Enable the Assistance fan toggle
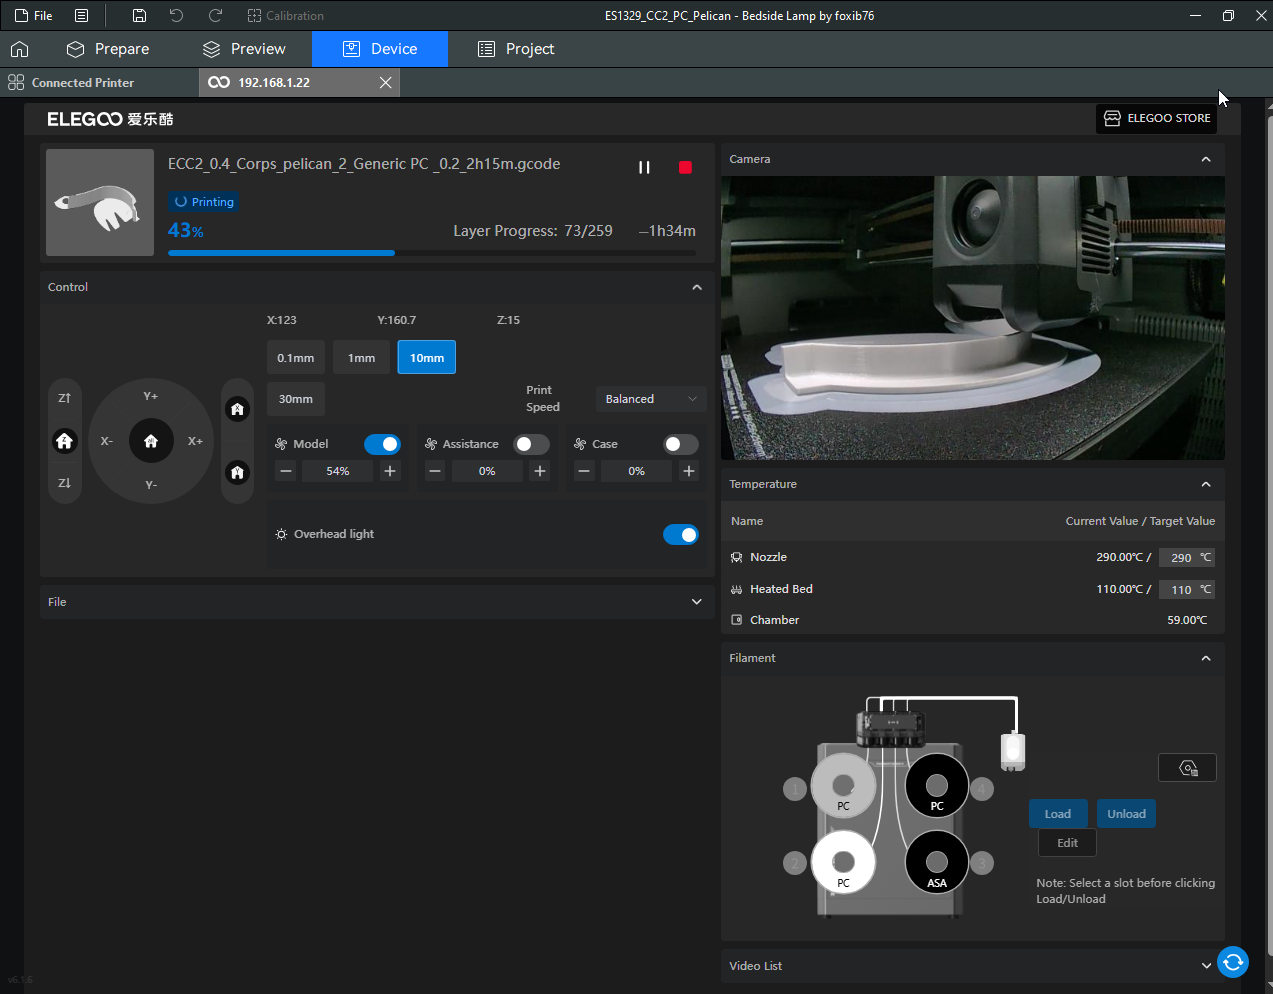This screenshot has width=1273, height=994. click(x=531, y=444)
